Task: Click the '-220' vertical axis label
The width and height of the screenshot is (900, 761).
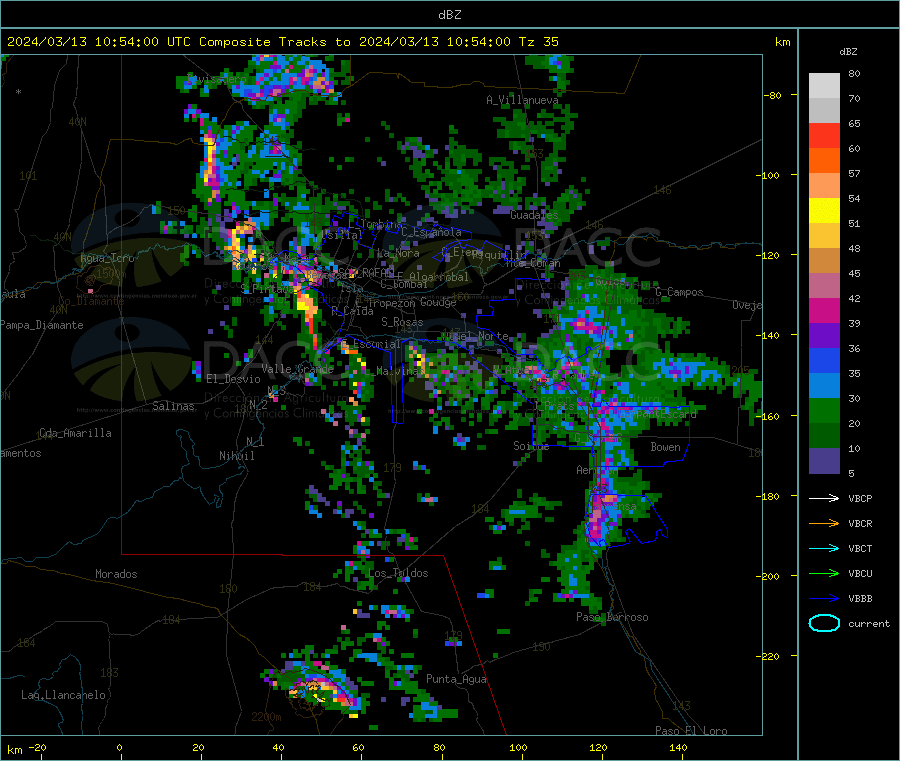Action: click(768, 656)
